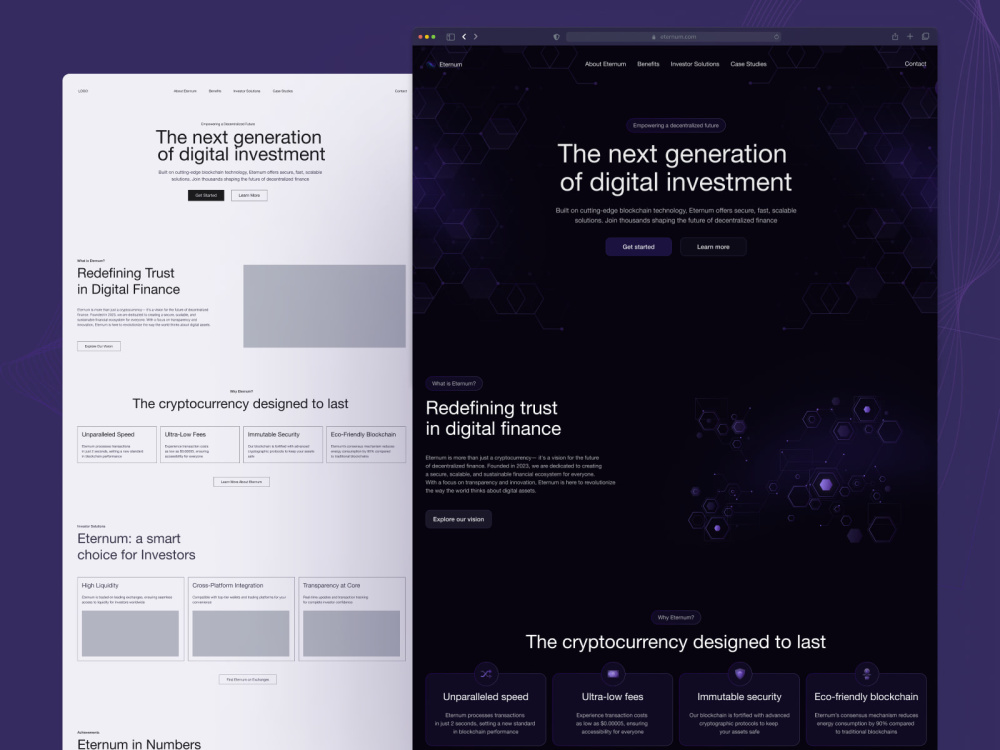
Task: Click the Explore our vision button
Action: (459, 519)
